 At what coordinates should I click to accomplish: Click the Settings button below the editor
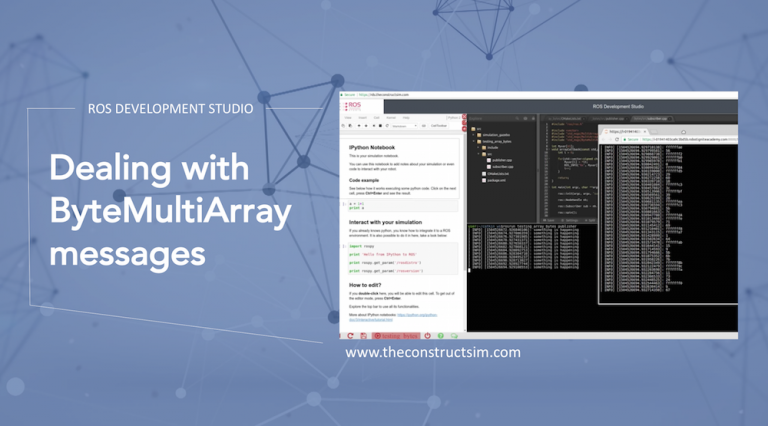(569, 220)
